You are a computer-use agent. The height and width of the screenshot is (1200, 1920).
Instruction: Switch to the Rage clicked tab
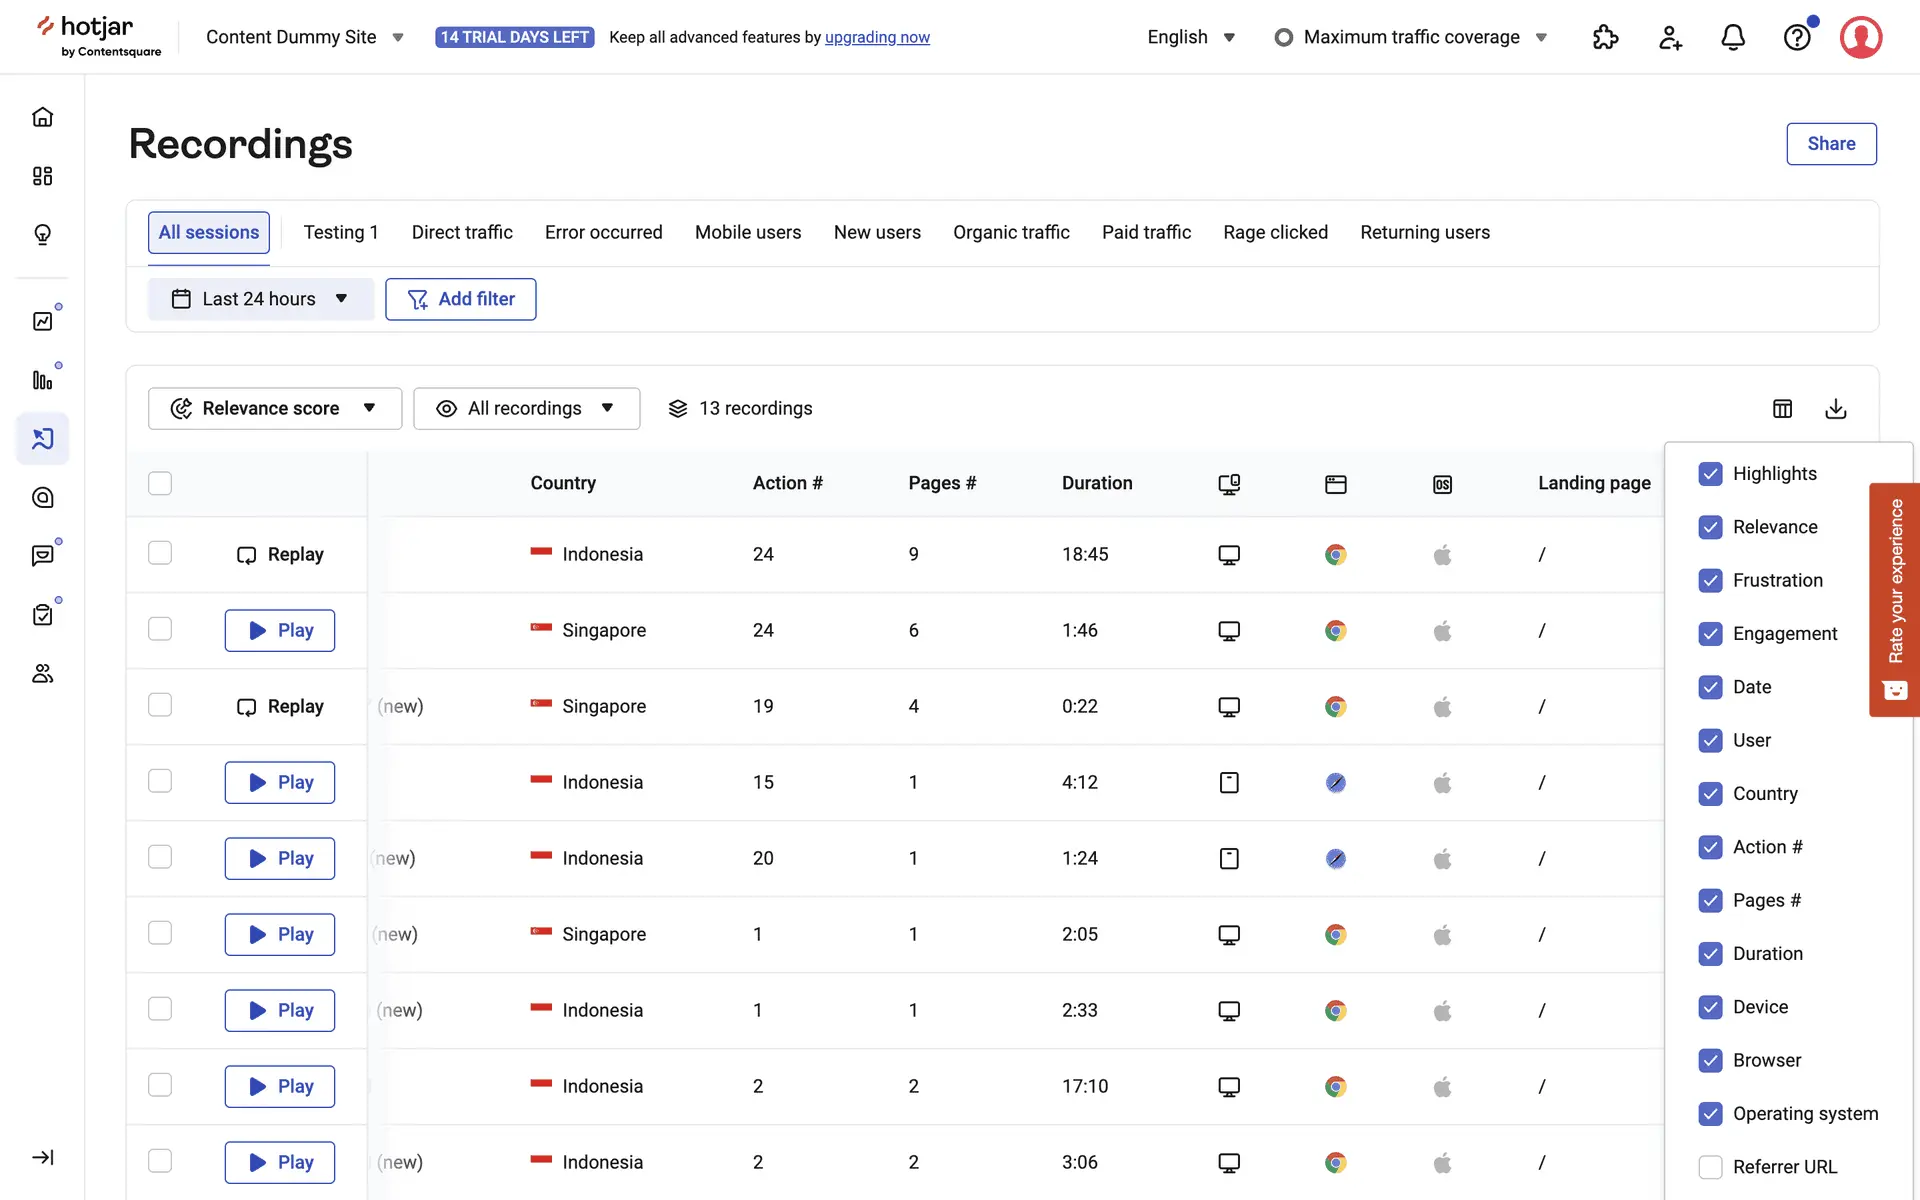click(x=1275, y=232)
